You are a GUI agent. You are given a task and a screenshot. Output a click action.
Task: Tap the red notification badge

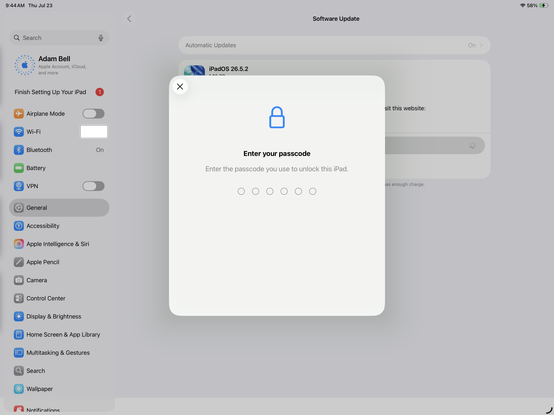[100, 92]
